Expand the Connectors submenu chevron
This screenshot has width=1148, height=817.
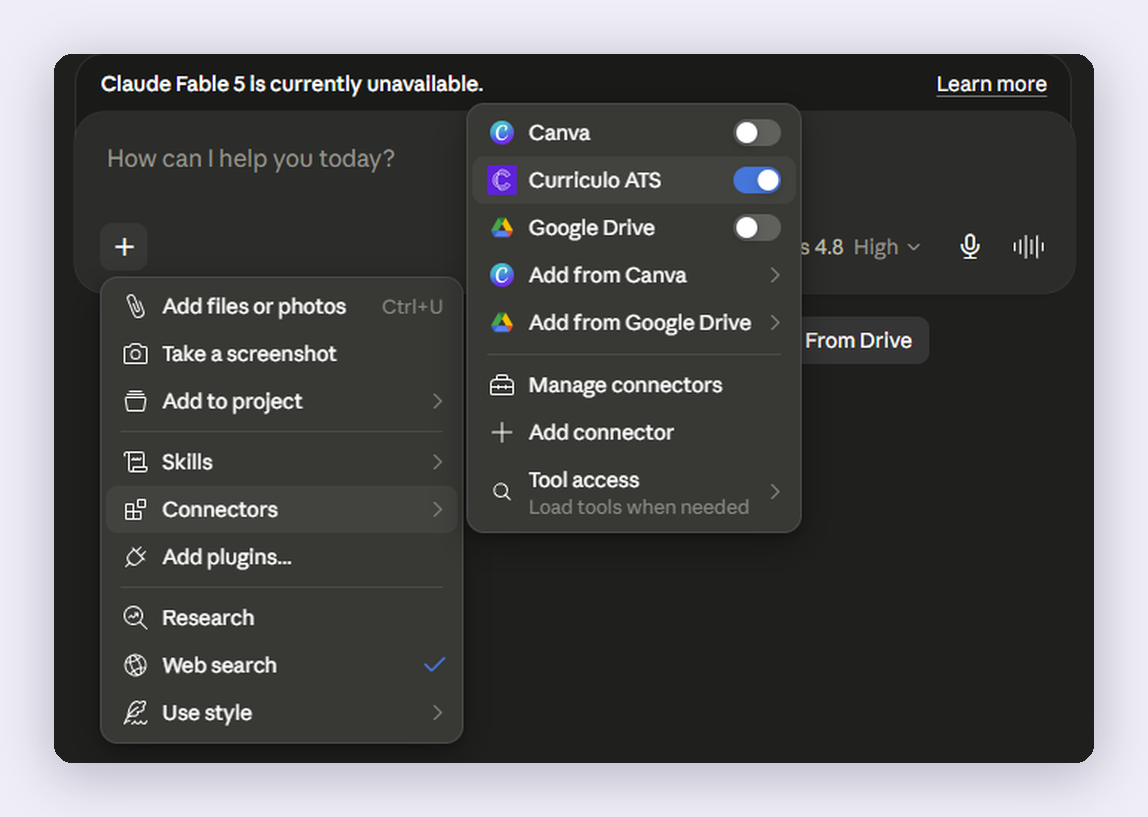[x=437, y=510]
